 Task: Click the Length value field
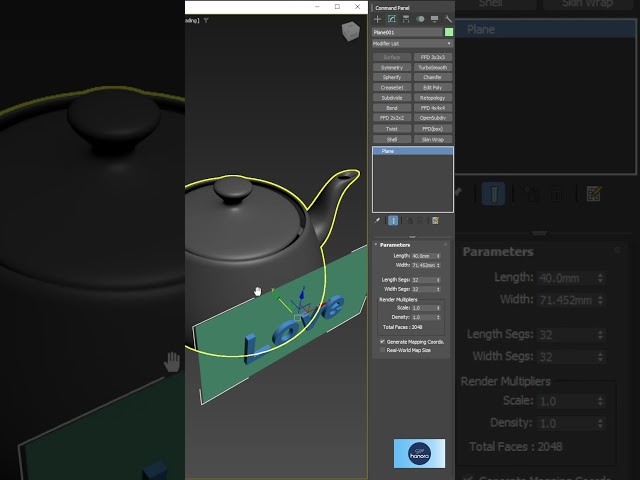coord(423,256)
